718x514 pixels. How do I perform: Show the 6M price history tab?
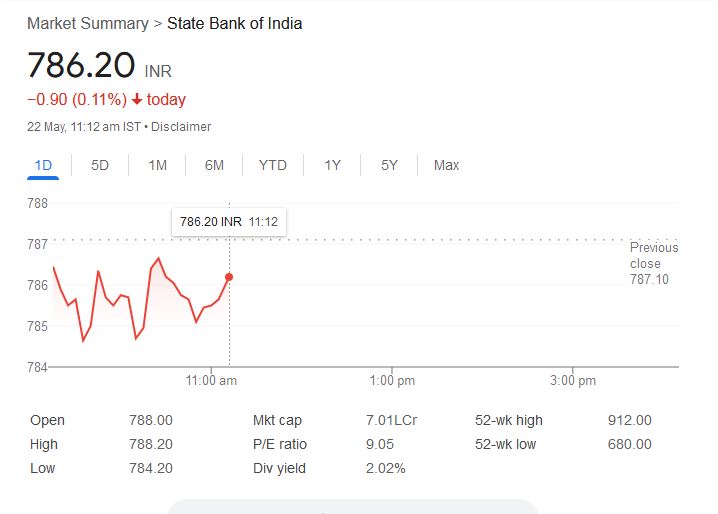point(214,165)
